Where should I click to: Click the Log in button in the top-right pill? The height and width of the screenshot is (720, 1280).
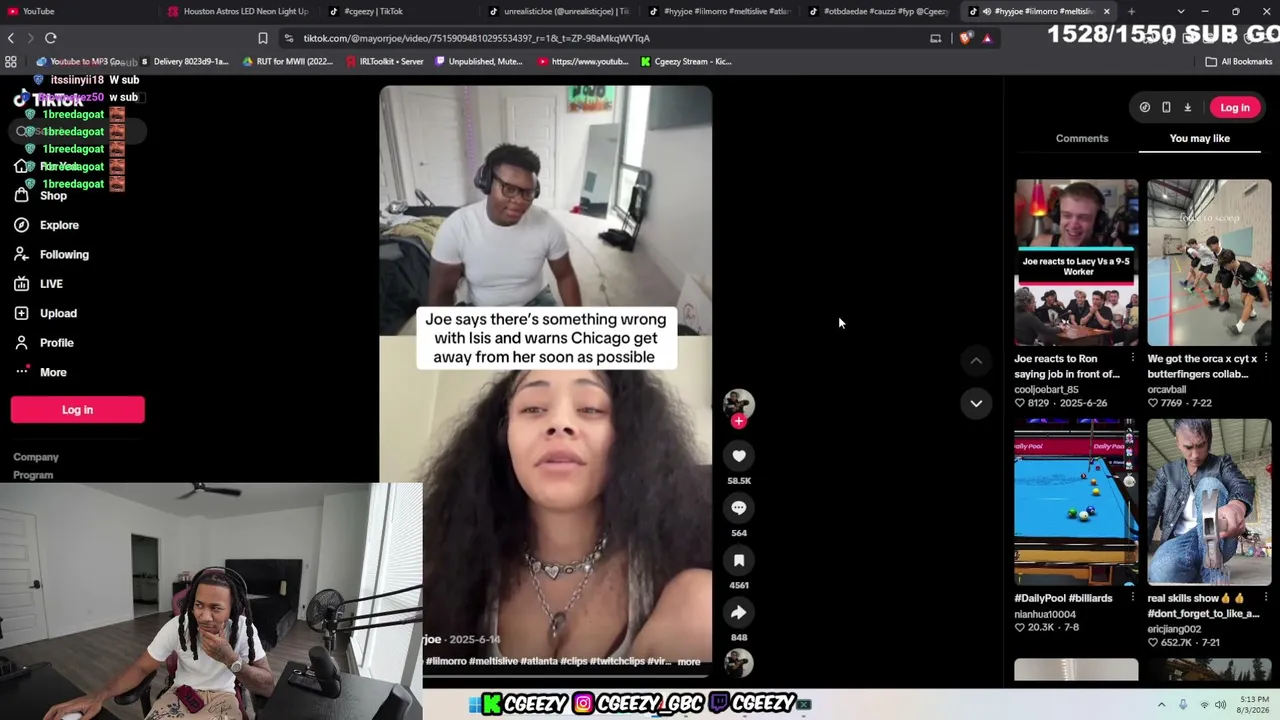[1235, 108]
